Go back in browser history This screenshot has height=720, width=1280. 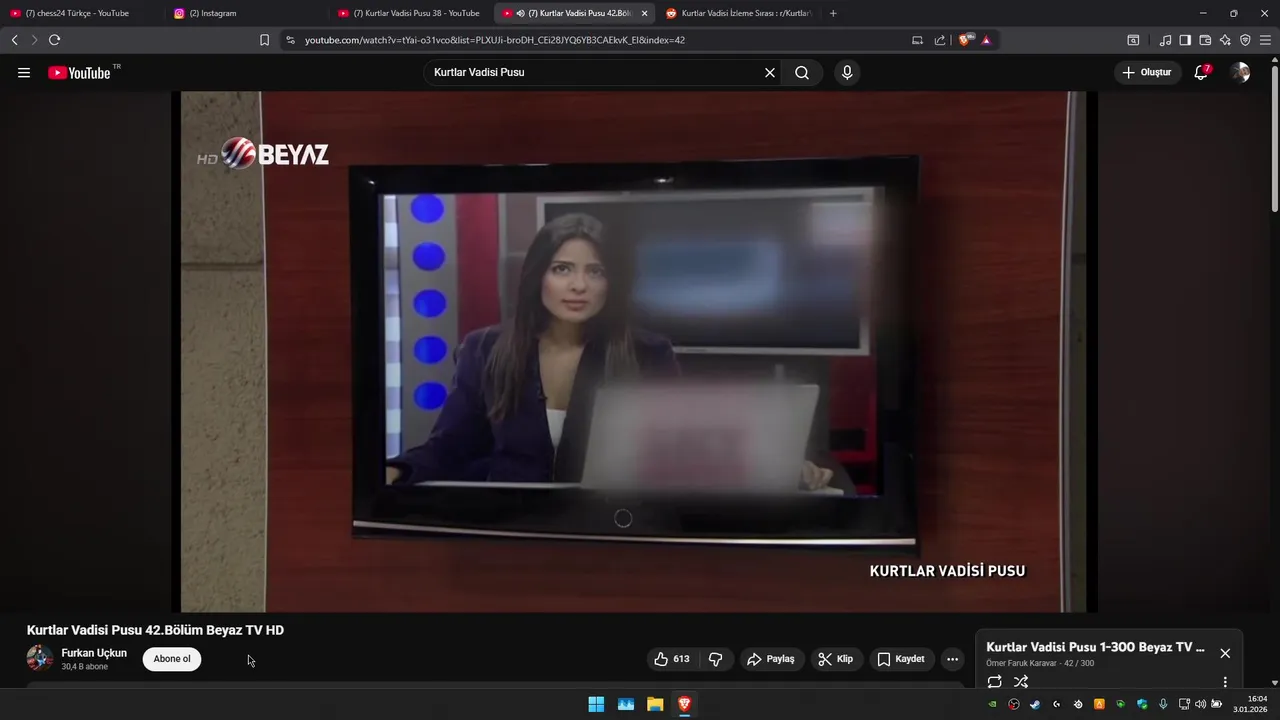[14, 40]
